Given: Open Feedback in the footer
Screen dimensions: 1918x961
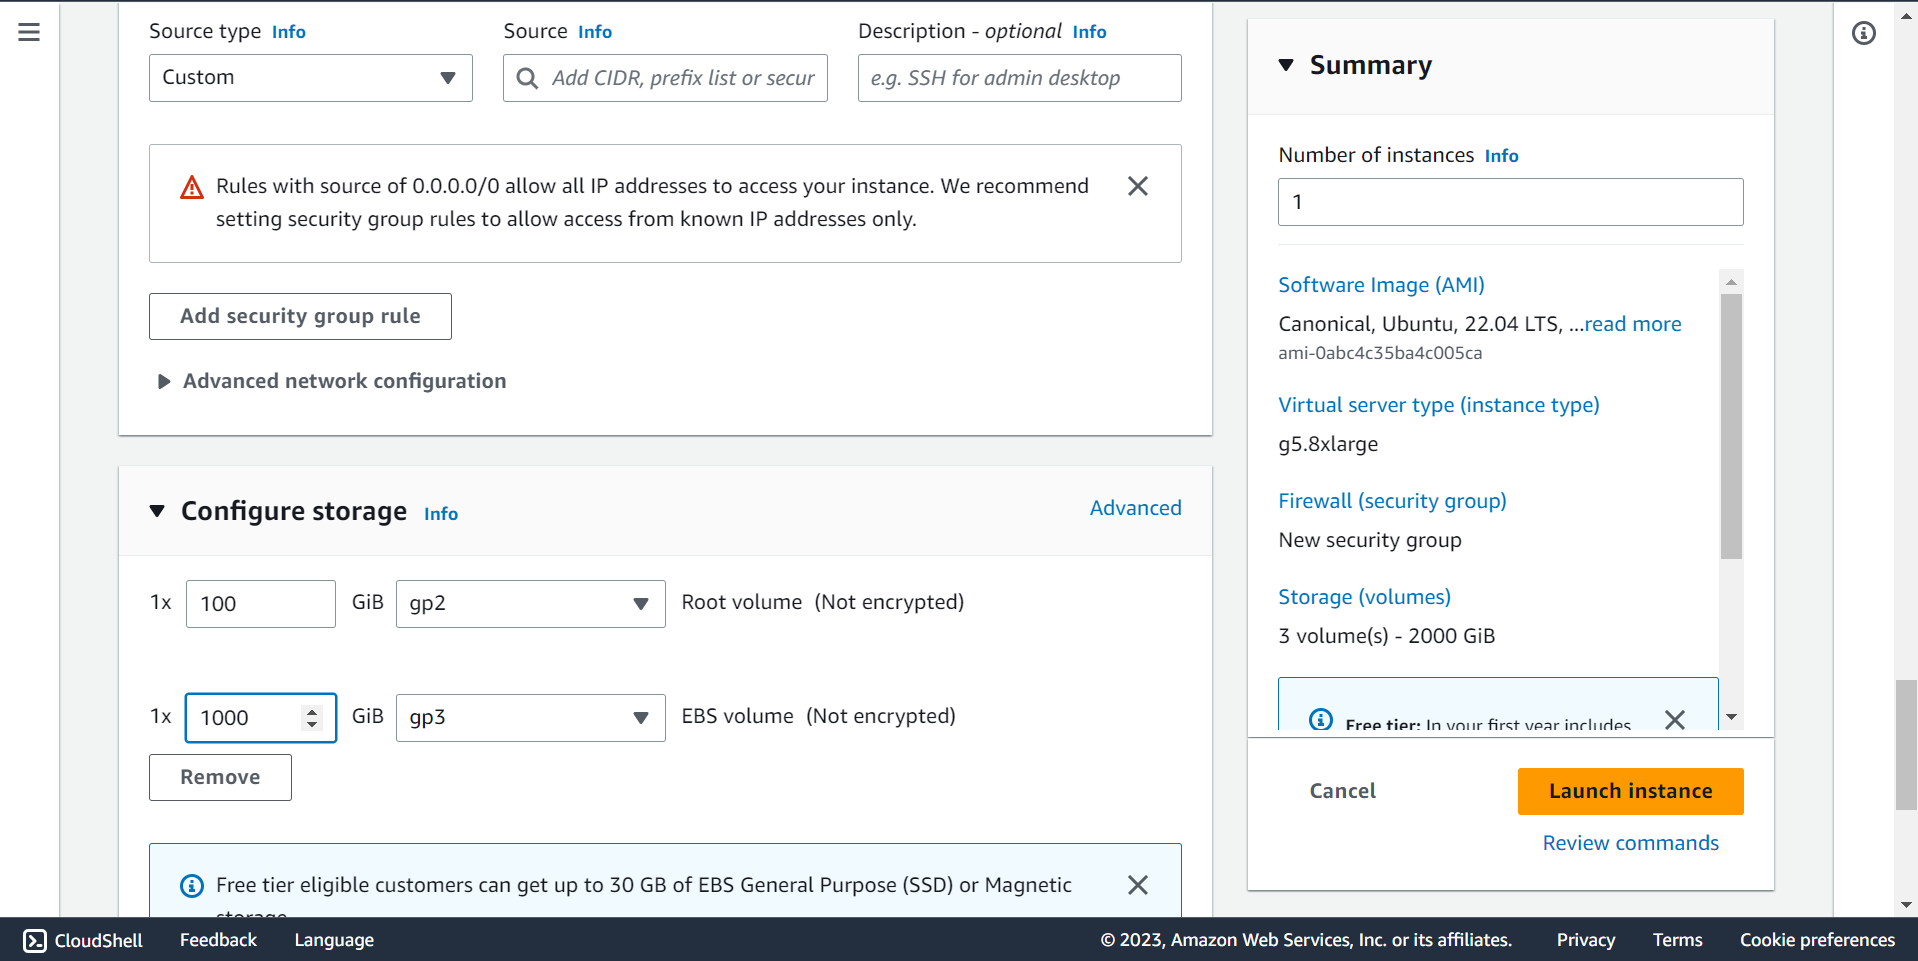Looking at the screenshot, I should (218, 940).
